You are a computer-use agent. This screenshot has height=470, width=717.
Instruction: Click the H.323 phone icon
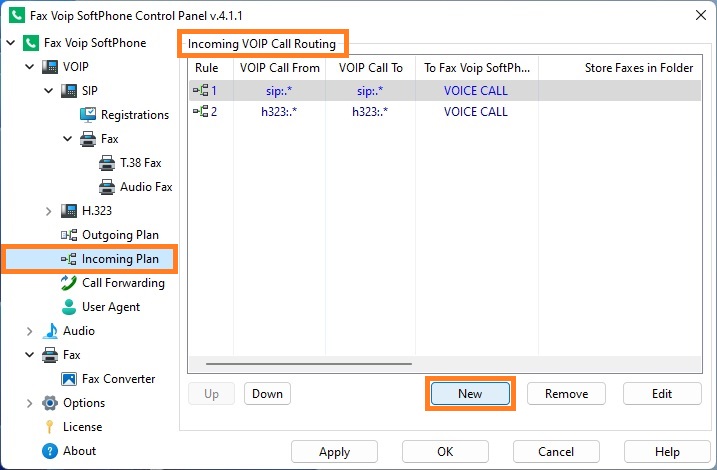(x=69, y=211)
